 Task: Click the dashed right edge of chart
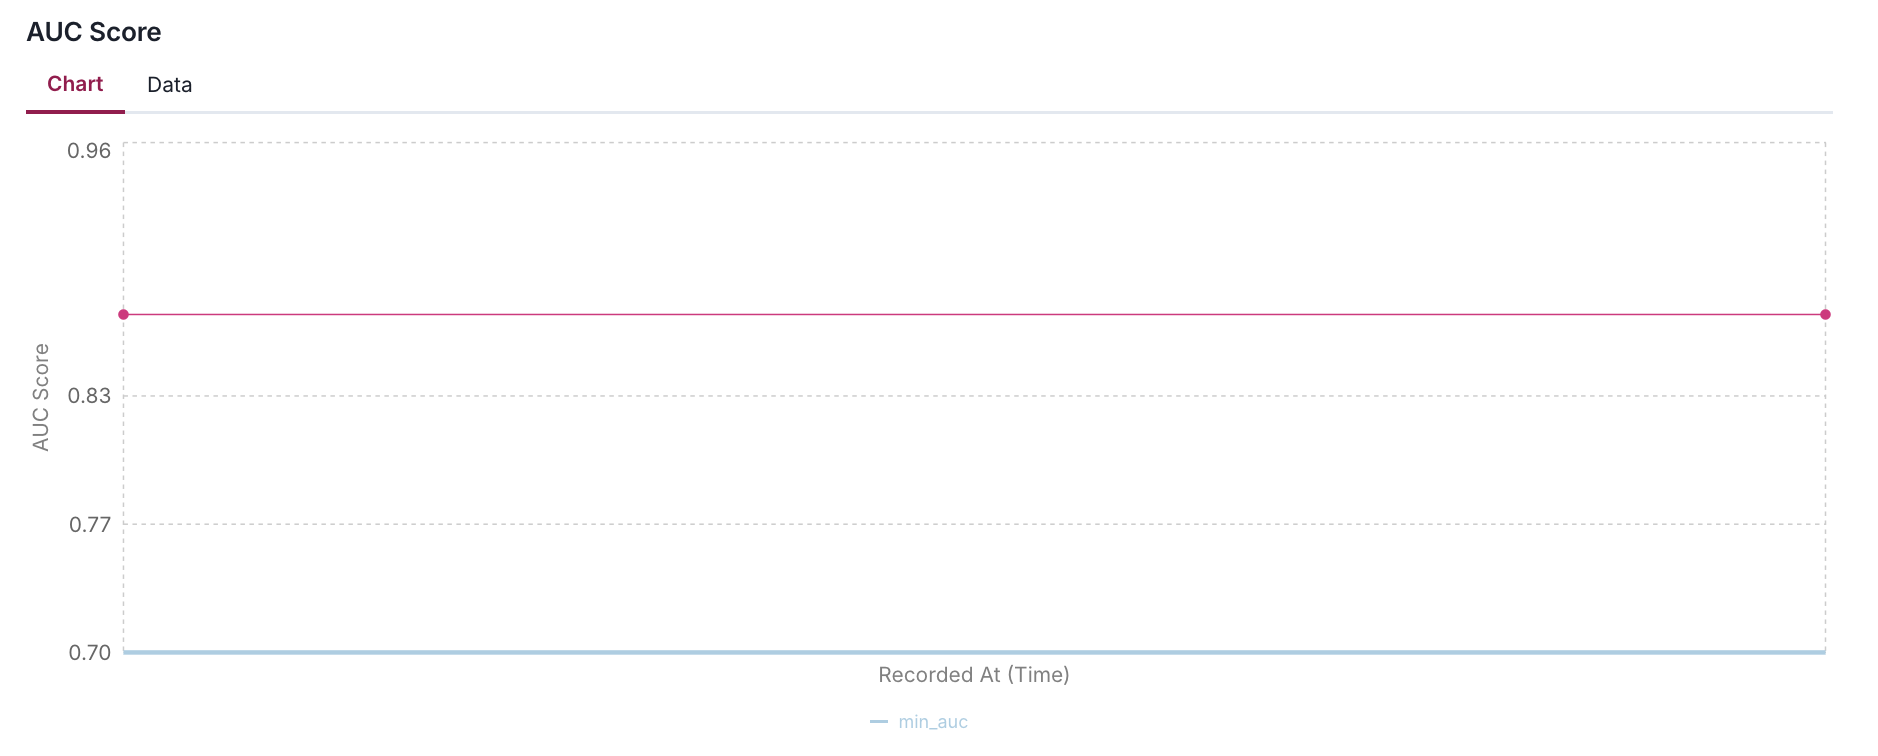coord(1825,480)
